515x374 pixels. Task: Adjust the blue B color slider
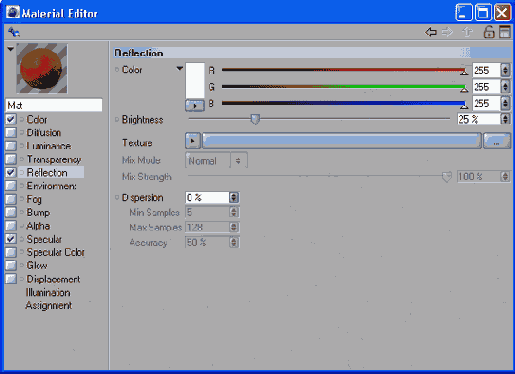coord(344,103)
